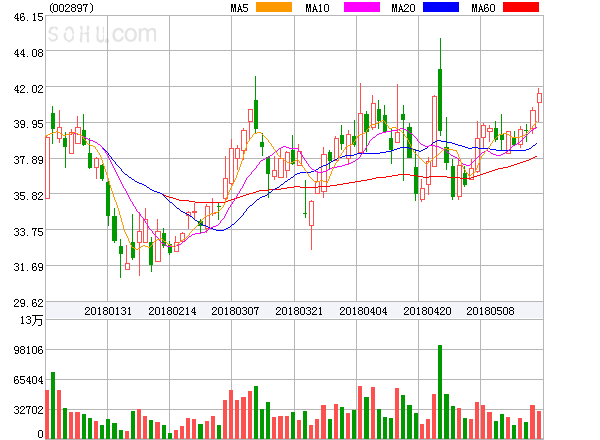600x440 pixels.
Task: Click the MA20 legend label
Action: [403, 8]
